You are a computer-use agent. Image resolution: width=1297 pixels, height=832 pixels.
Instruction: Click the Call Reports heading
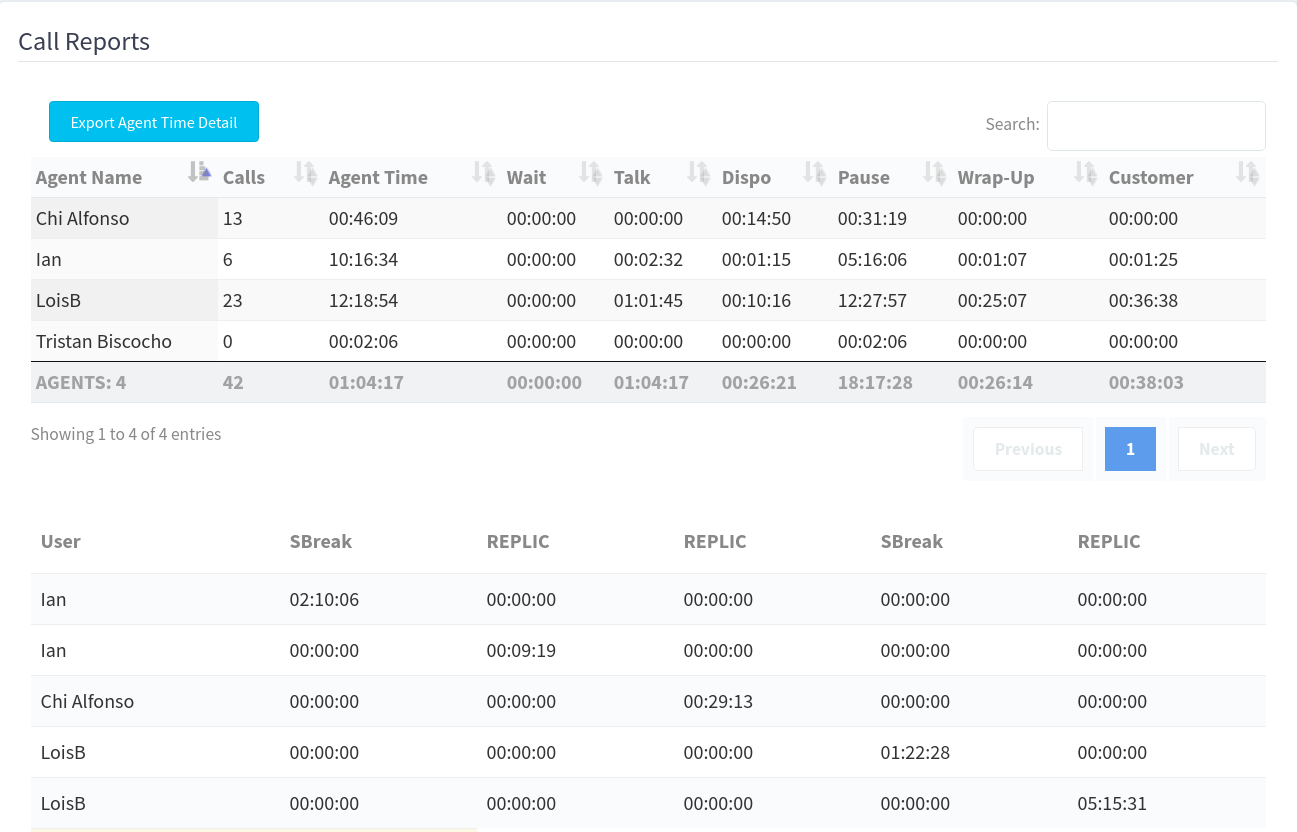pyautogui.click(x=84, y=41)
